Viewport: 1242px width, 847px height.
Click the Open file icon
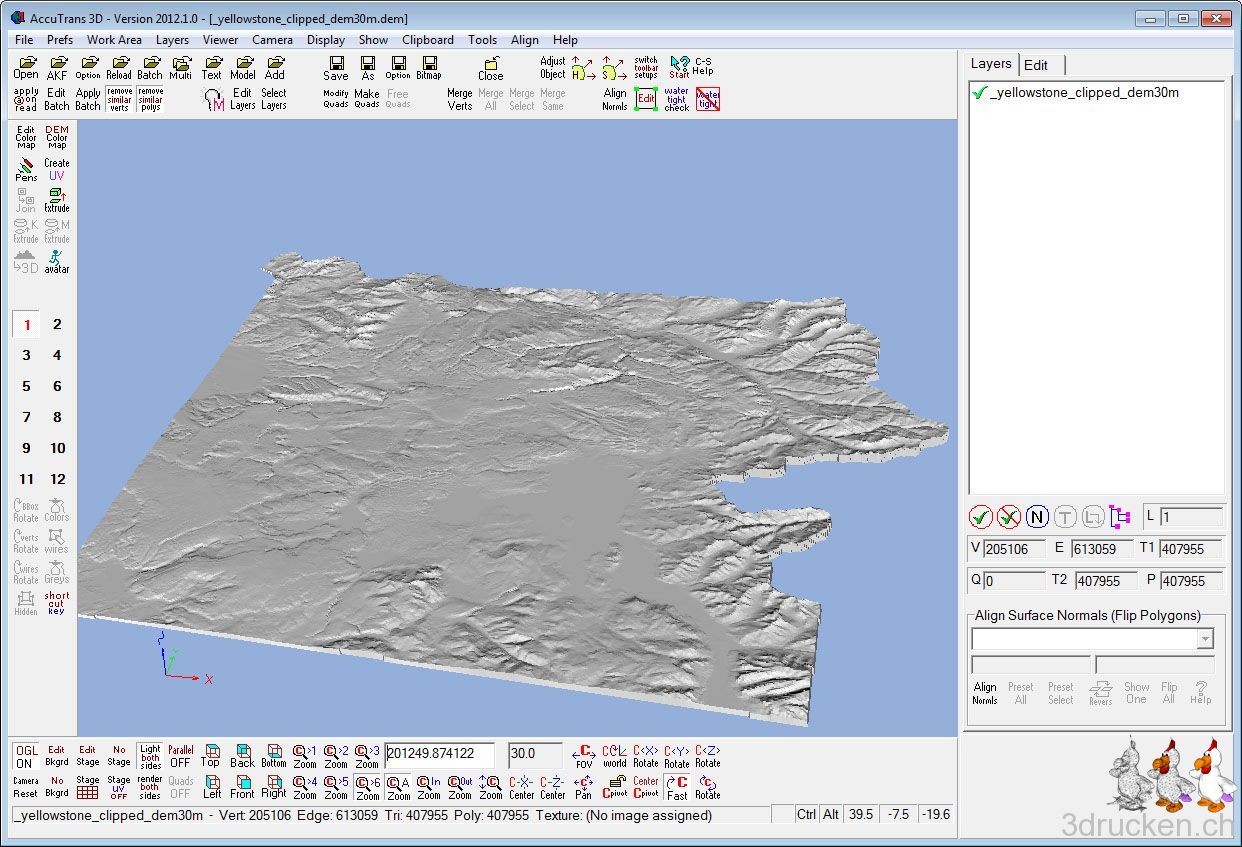point(26,68)
